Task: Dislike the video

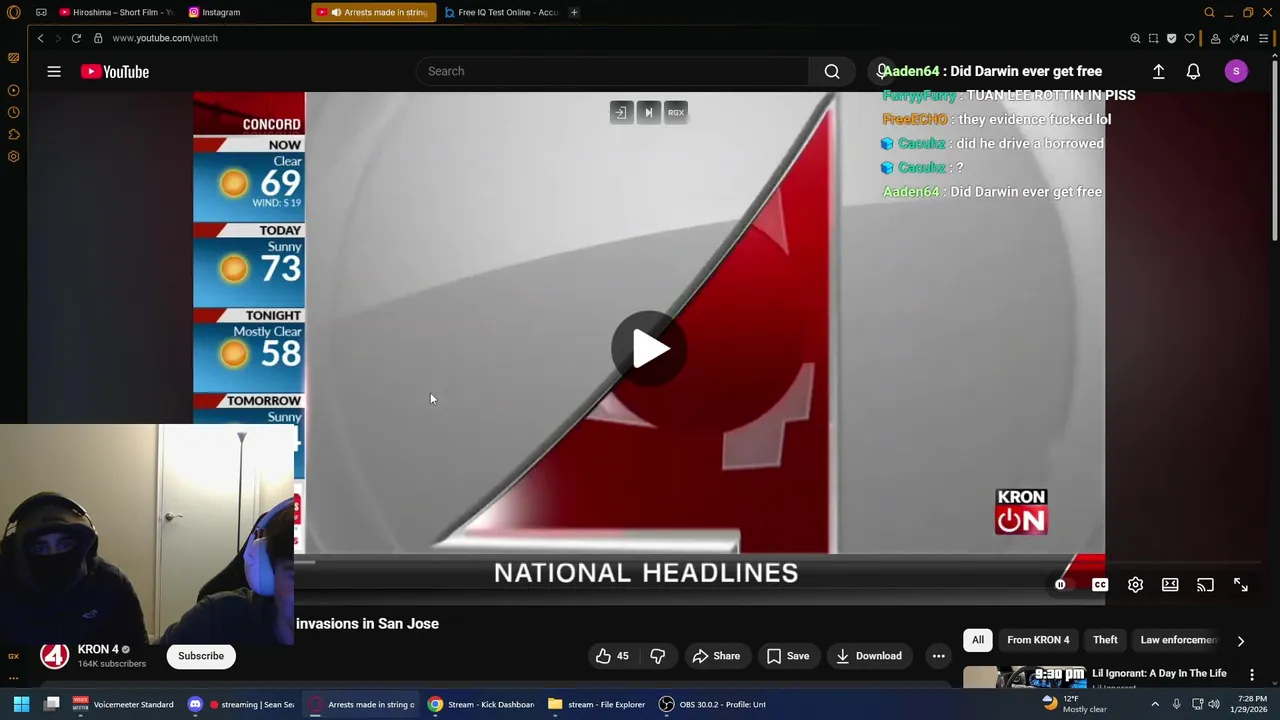Action: [x=658, y=656]
